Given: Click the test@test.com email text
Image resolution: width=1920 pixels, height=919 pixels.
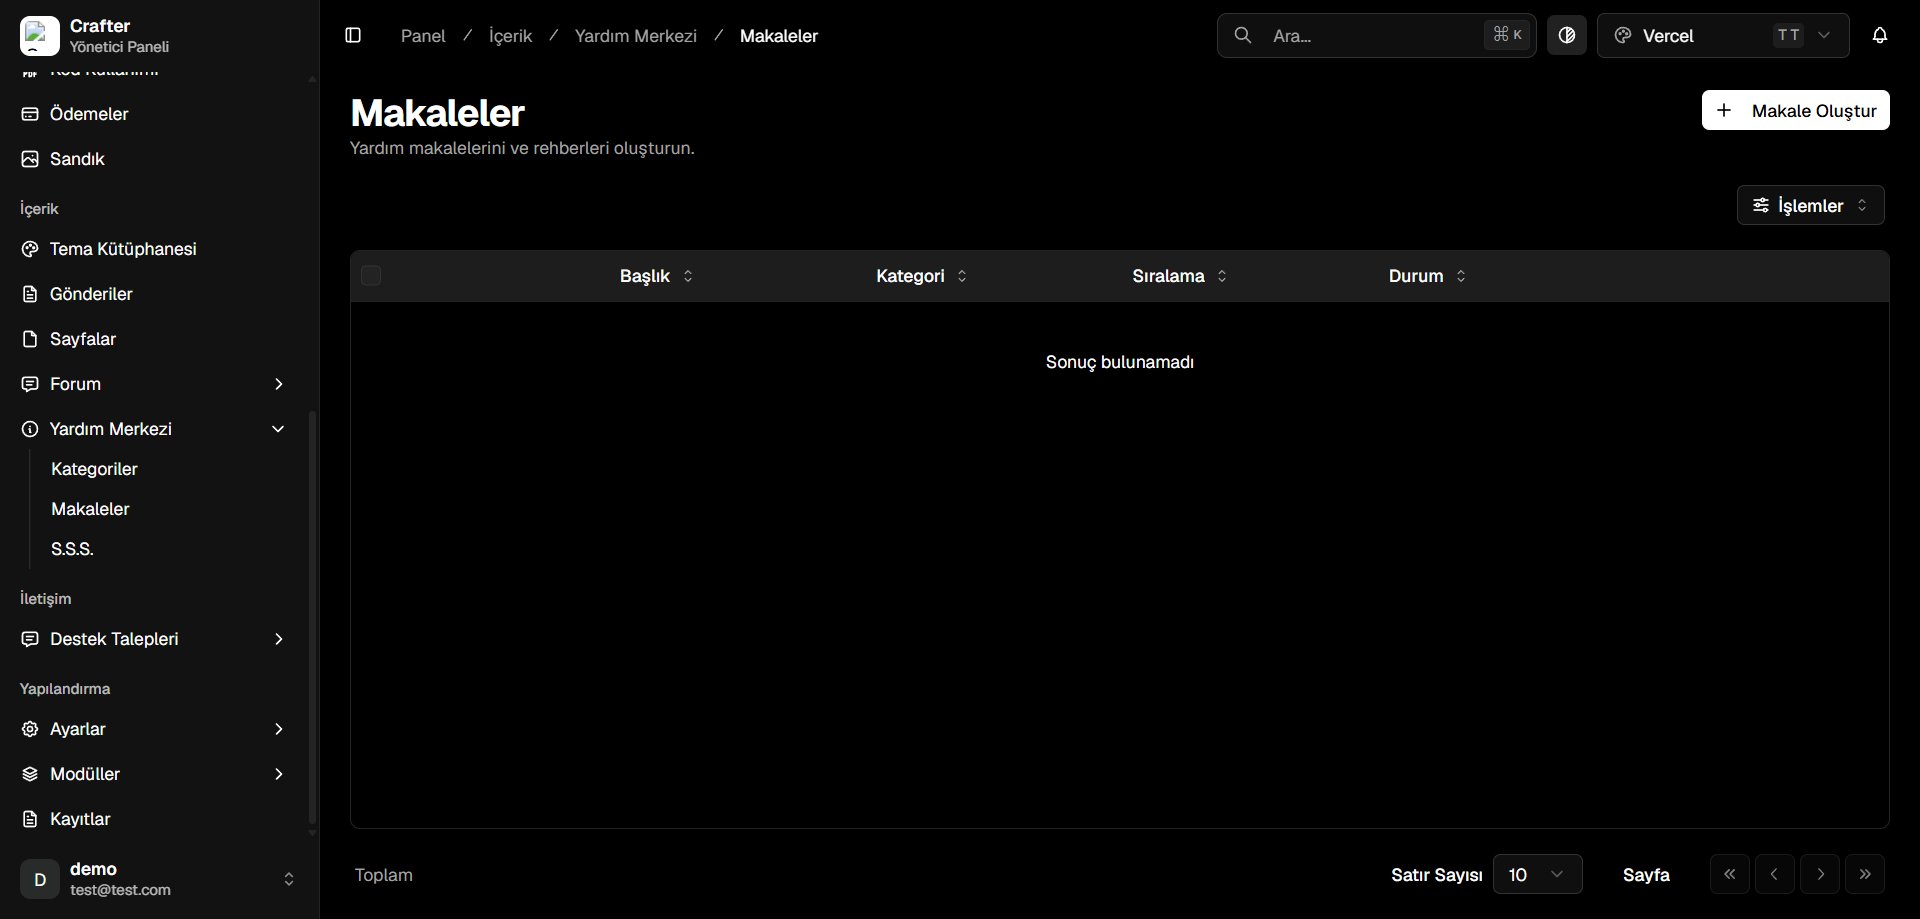Looking at the screenshot, I should 120,890.
